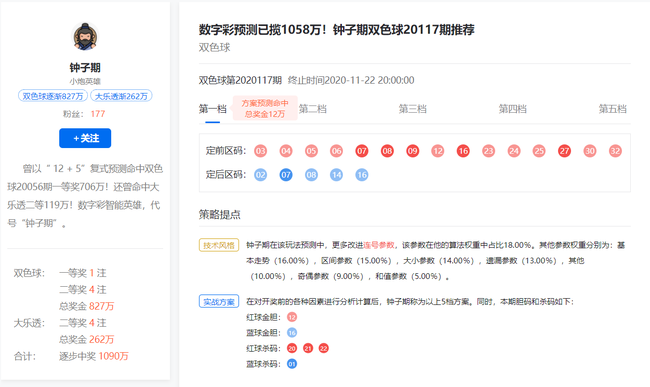Image resolution: width=650 pixels, height=387 pixels.
Task: Click the 双色球 总奖金 827万 line
Action: click(x=86, y=306)
